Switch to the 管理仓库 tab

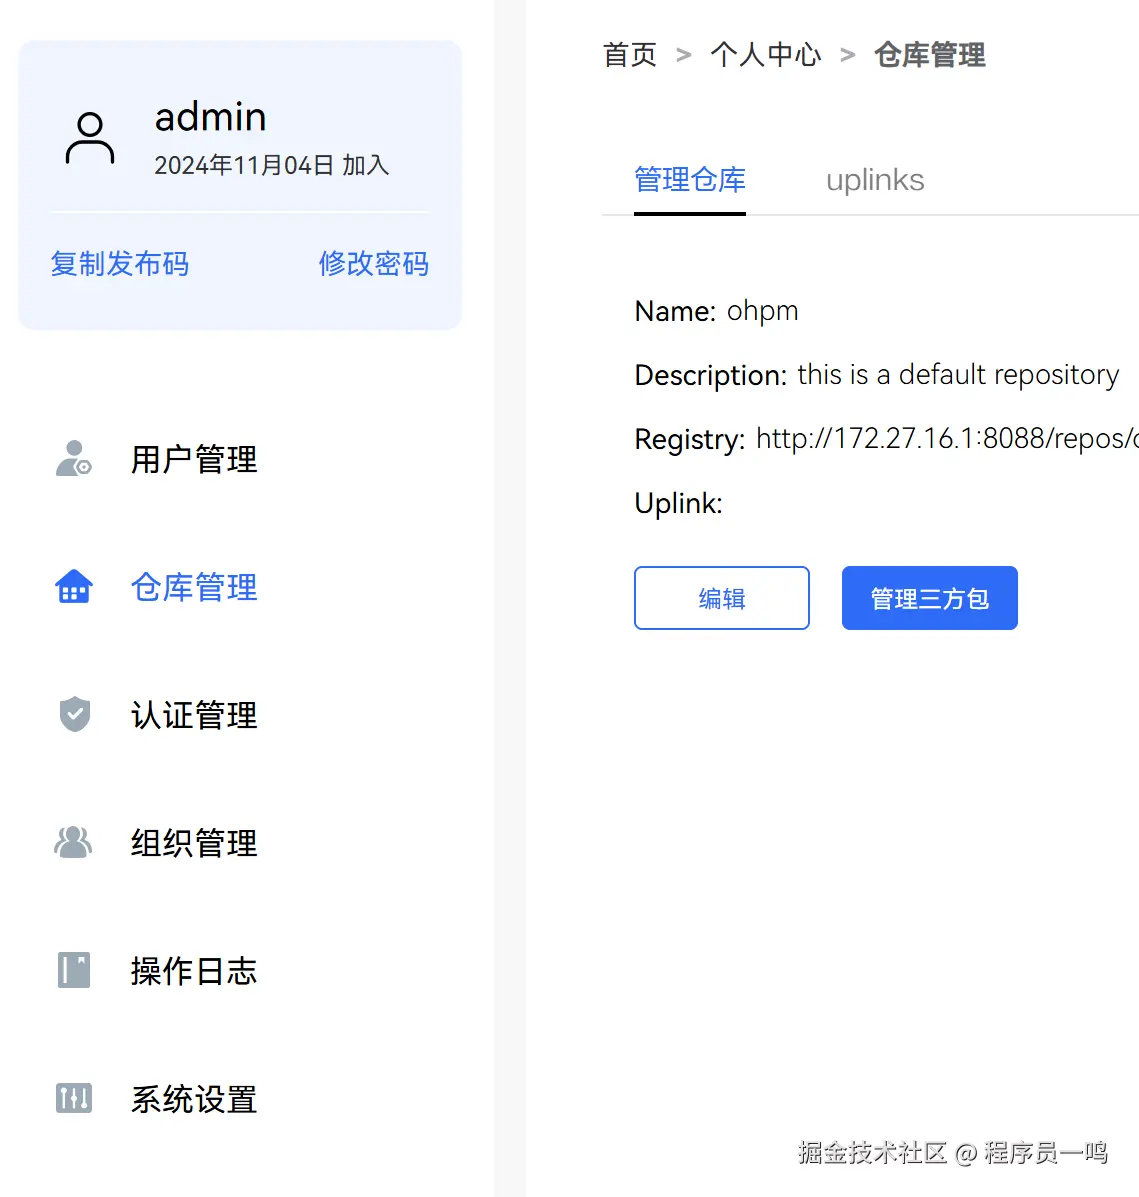689,180
